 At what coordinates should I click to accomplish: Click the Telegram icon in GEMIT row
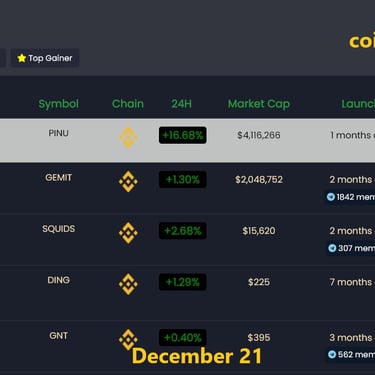[331, 197]
